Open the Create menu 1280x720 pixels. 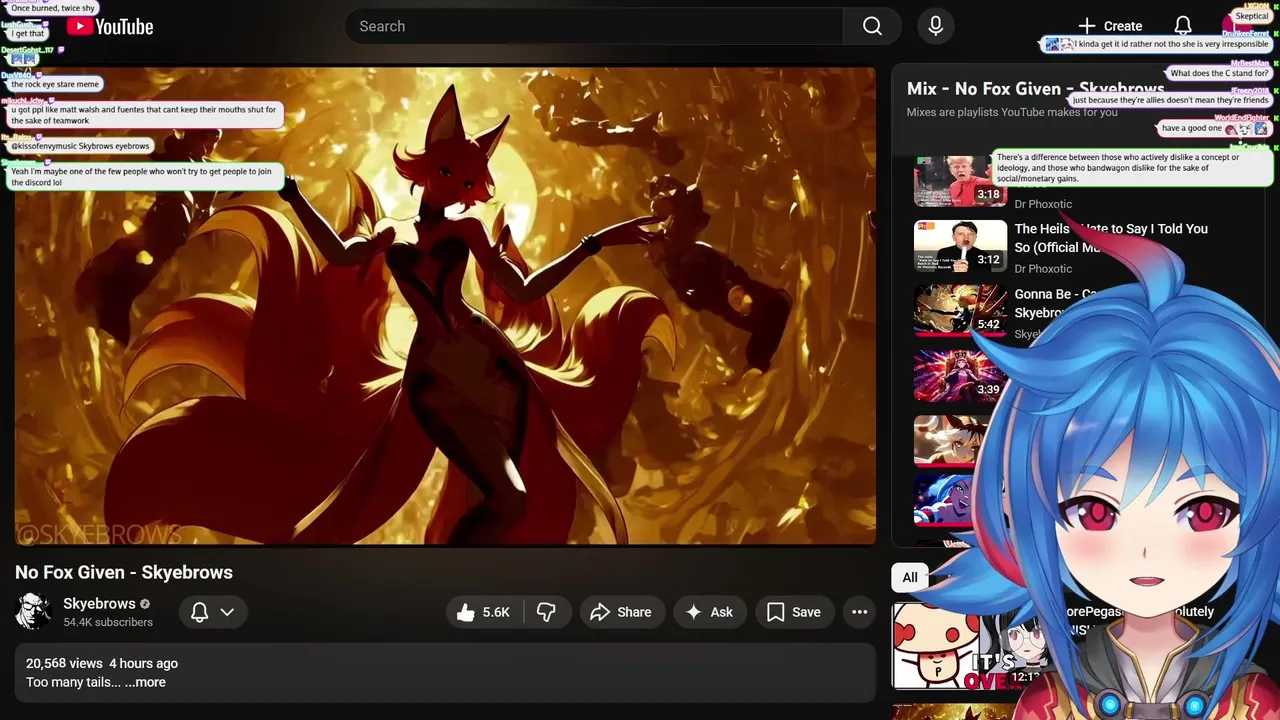(1109, 26)
